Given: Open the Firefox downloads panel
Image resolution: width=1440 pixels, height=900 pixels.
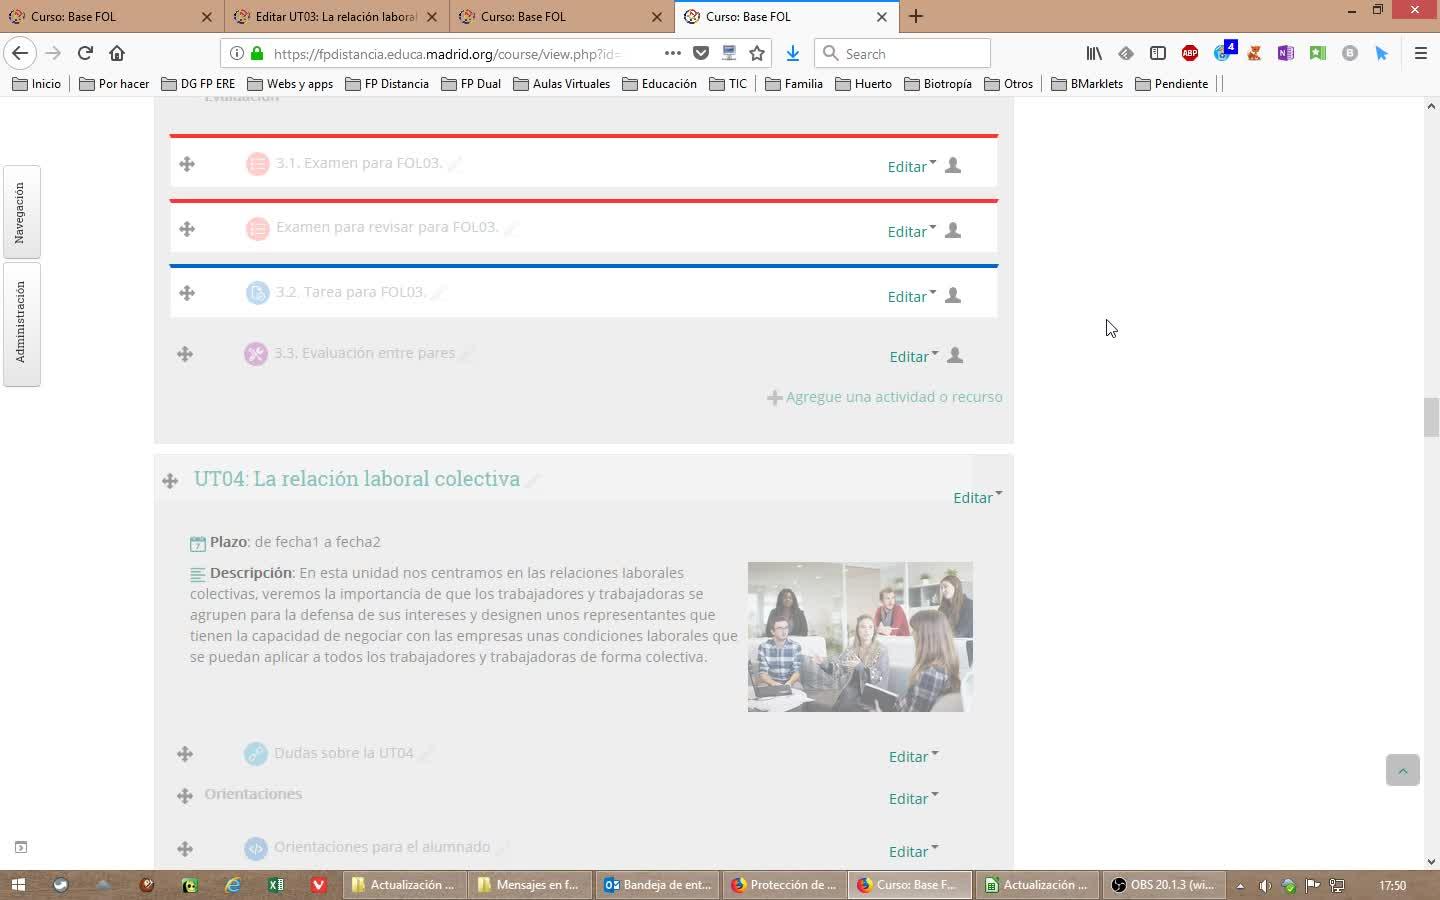Looking at the screenshot, I should coord(793,53).
